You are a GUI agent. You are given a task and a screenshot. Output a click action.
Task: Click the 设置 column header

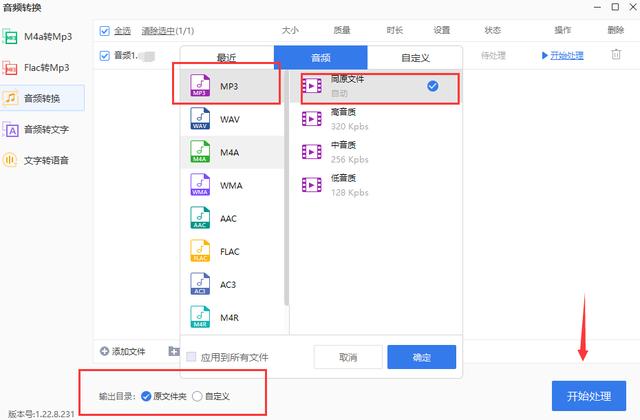442,30
